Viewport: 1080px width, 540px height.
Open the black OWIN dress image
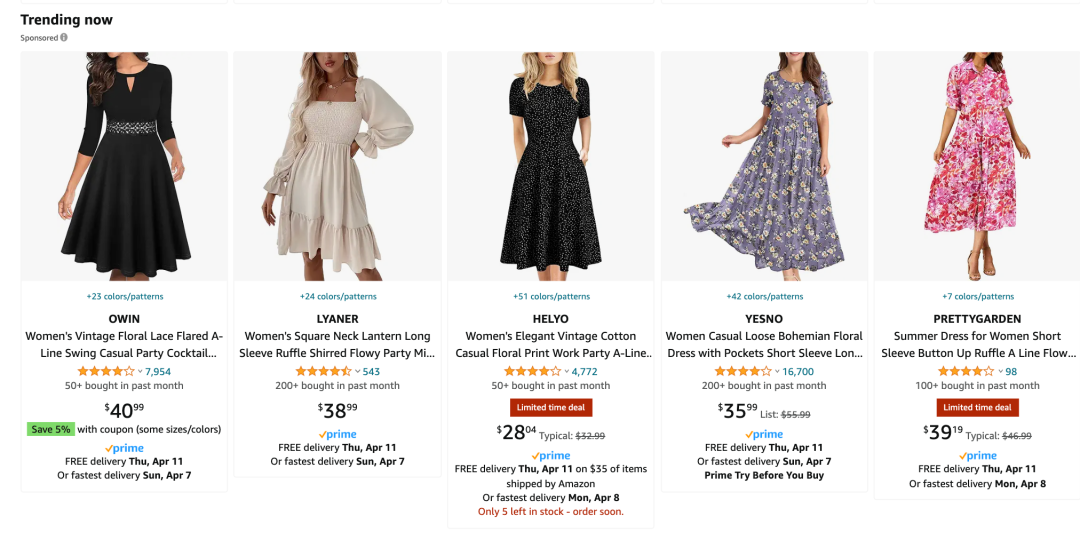[x=124, y=165]
